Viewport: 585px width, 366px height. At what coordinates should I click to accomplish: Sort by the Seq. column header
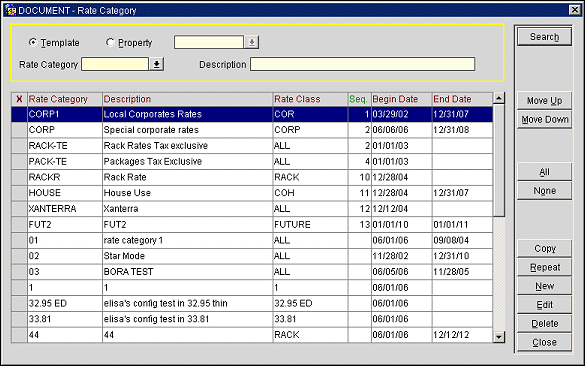tap(359, 99)
